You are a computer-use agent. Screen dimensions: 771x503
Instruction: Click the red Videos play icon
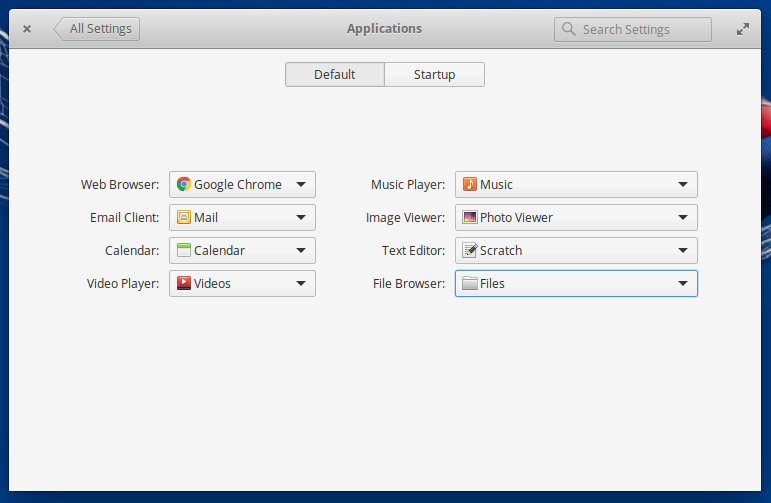pos(184,283)
